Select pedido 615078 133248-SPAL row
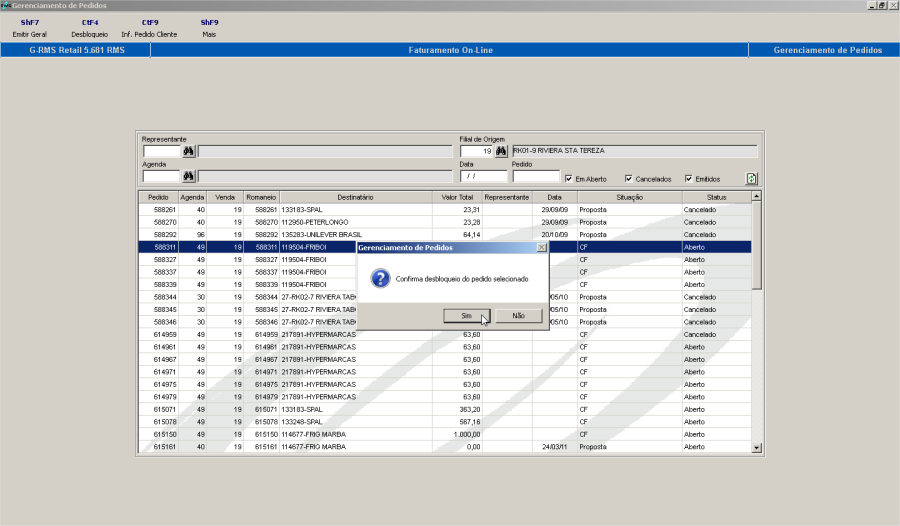Screen dimensions: 900x526 click(445, 422)
